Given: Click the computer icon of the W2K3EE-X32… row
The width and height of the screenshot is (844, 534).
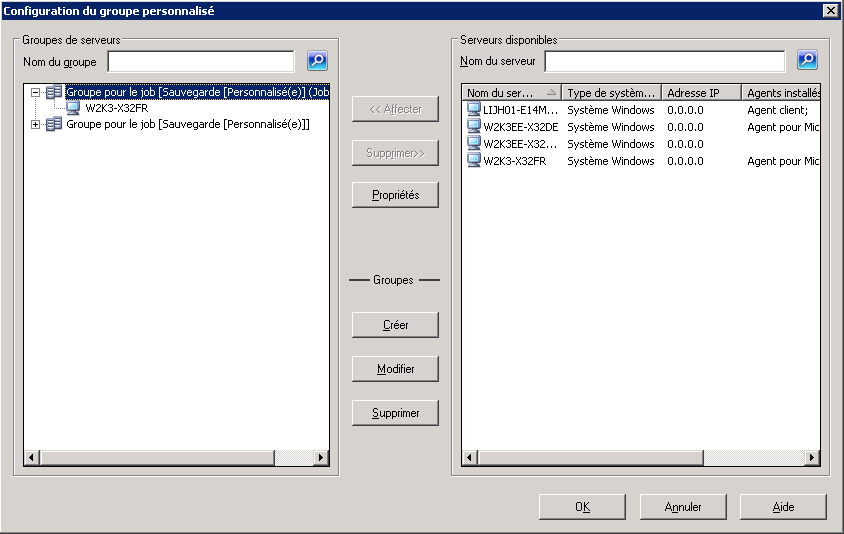Looking at the screenshot, I should coord(474,144).
